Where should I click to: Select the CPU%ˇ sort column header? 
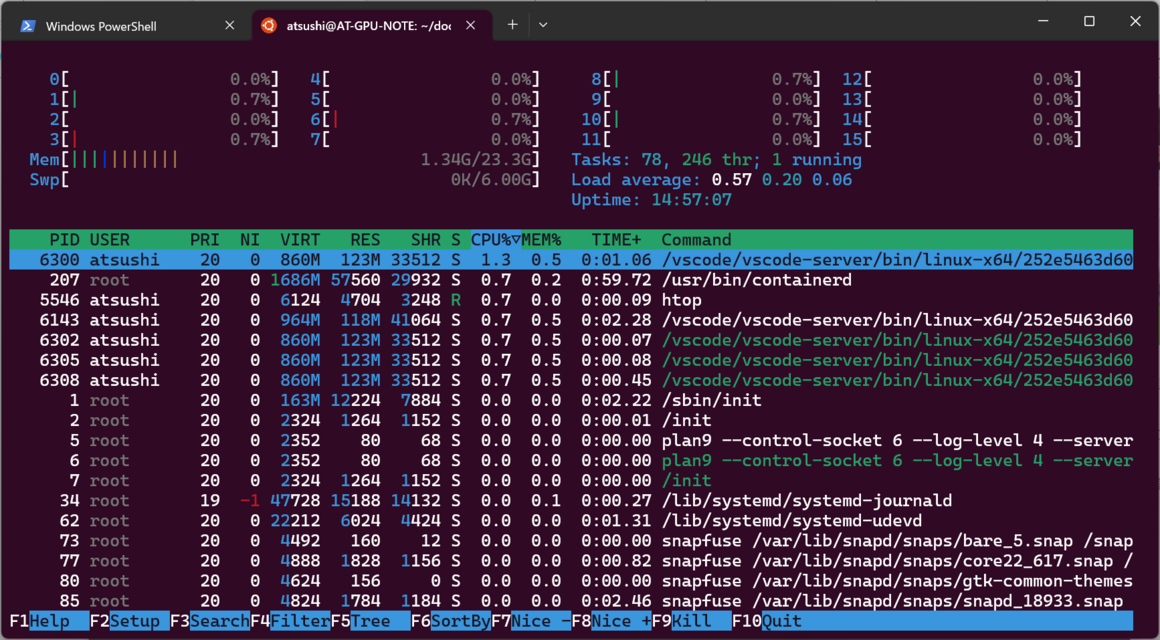coord(494,239)
